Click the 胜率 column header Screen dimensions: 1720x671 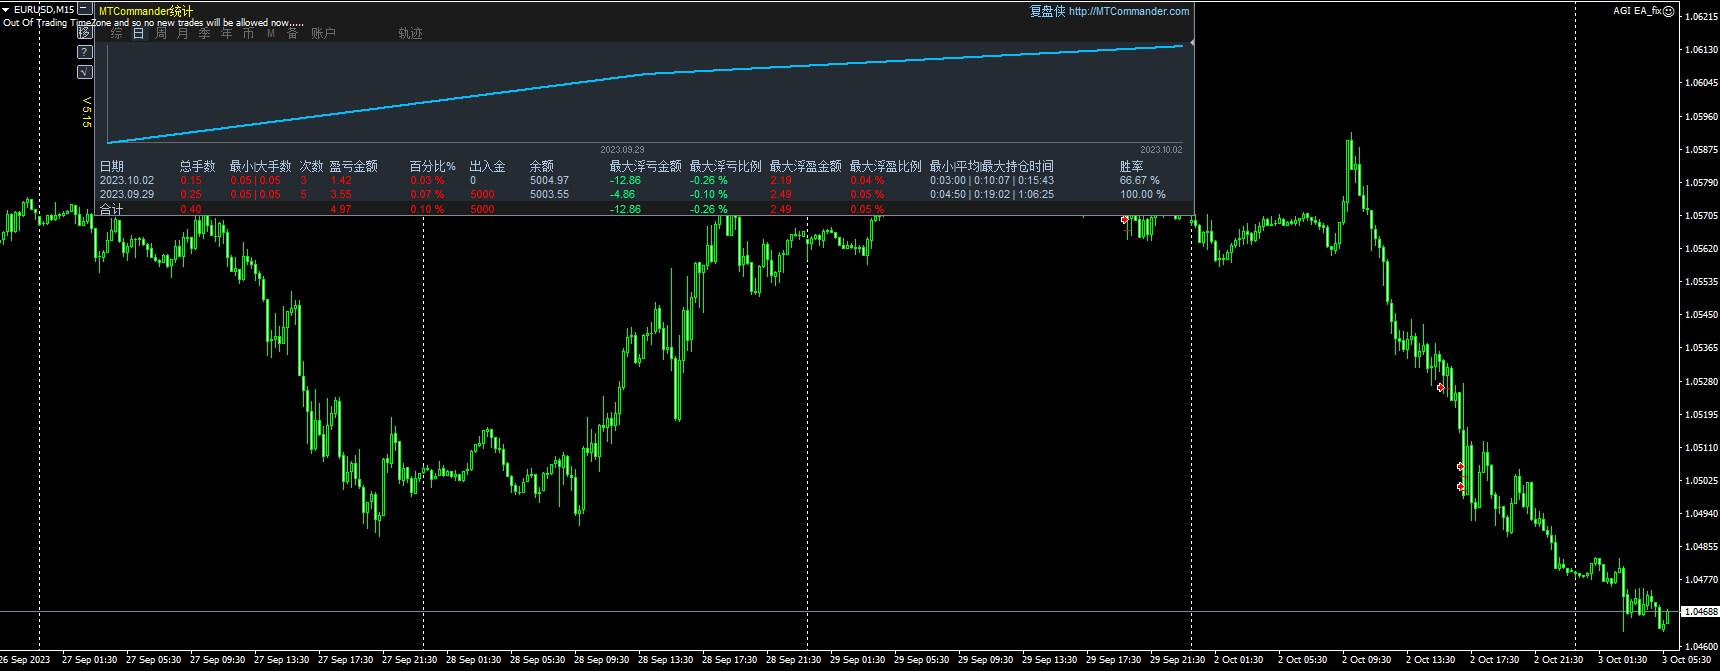[x=1131, y=166]
